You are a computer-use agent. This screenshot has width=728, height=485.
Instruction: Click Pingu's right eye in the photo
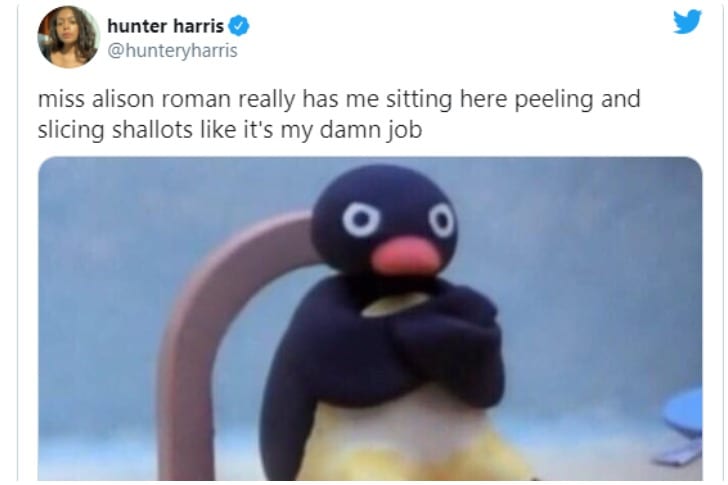pyautogui.click(x=442, y=221)
